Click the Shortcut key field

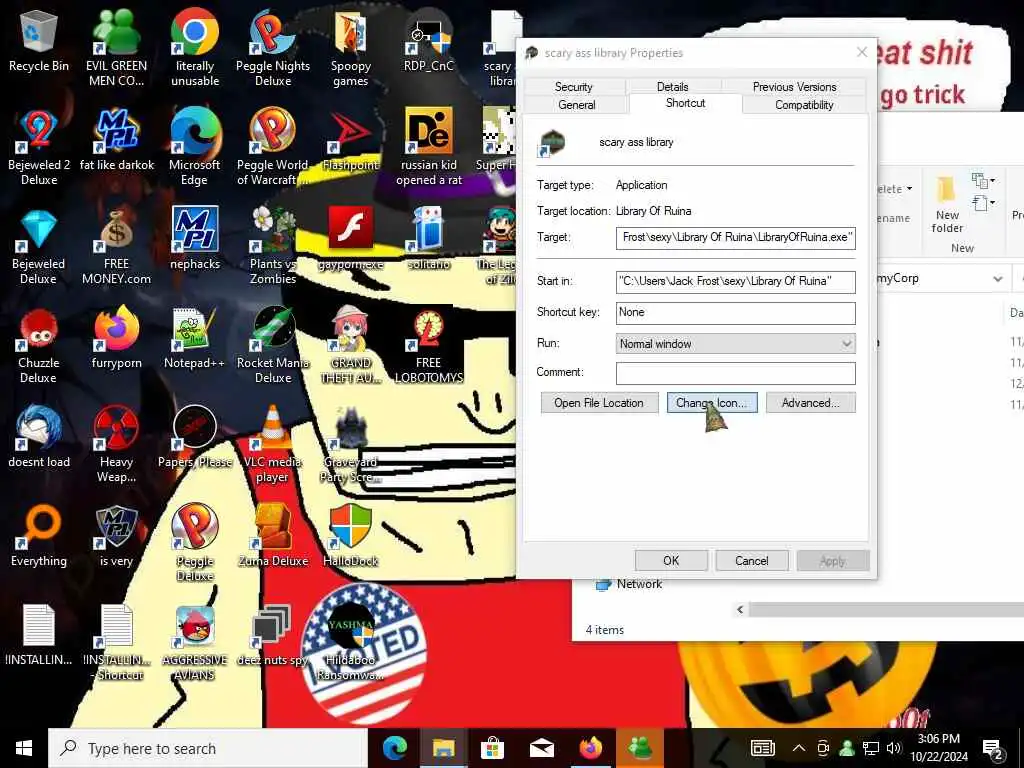[x=735, y=313]
